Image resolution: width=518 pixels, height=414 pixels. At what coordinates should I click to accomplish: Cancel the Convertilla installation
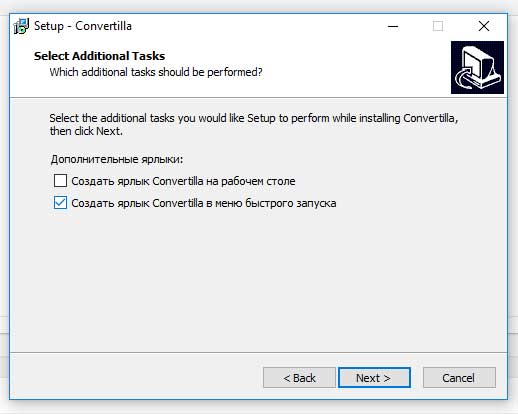tap(459, 378)
